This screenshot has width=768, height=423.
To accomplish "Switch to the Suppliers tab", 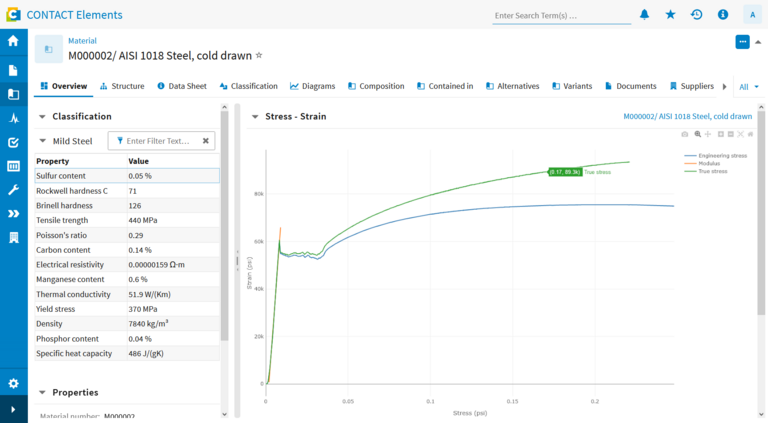I will click(692, 86).
